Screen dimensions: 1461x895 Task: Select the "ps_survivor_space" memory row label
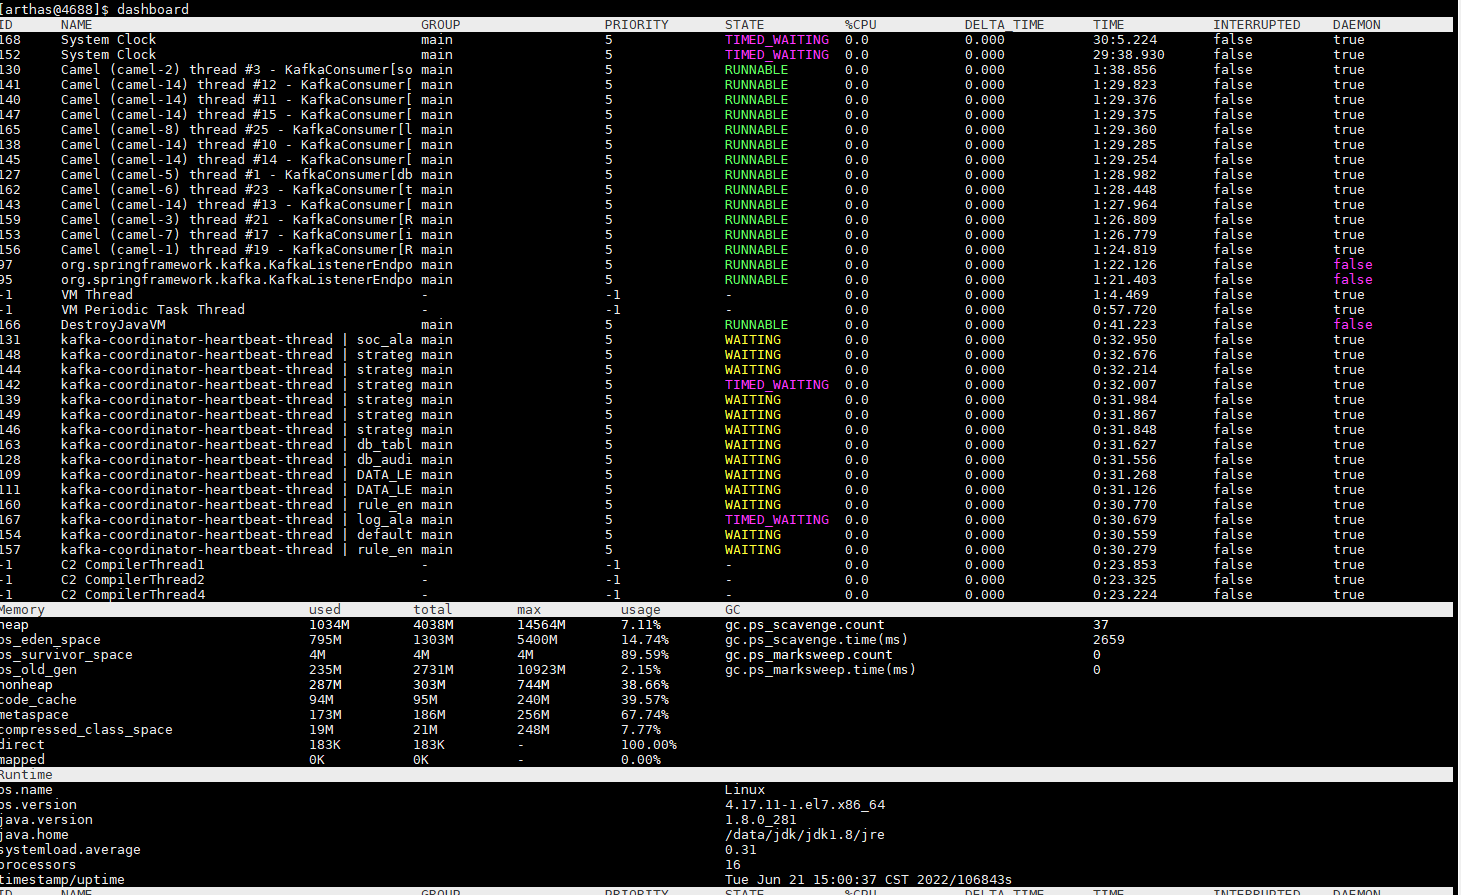(66, 655)
